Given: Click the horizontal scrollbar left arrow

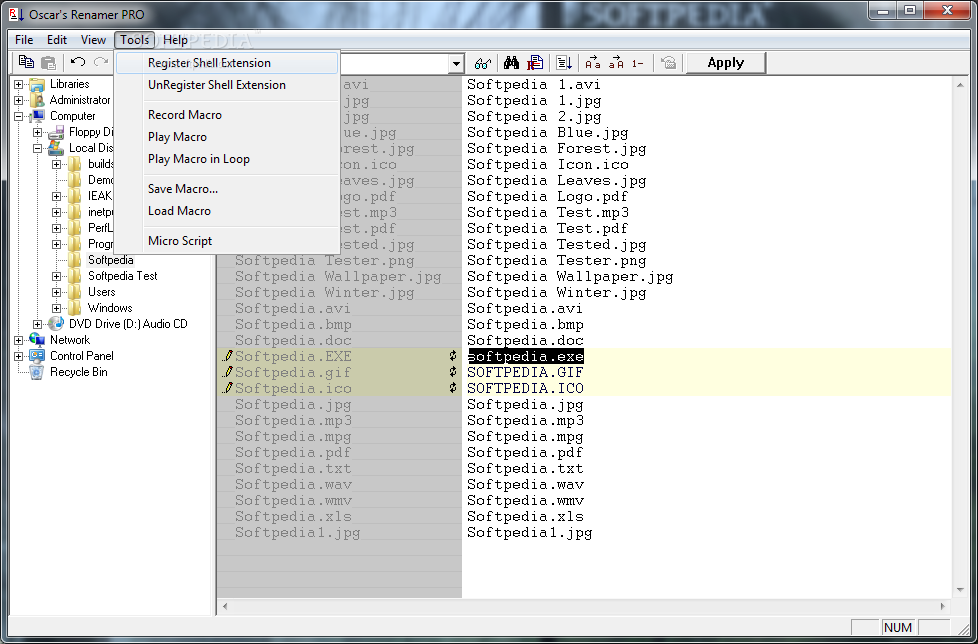Looking at the screenshot, I should point(225,606).
